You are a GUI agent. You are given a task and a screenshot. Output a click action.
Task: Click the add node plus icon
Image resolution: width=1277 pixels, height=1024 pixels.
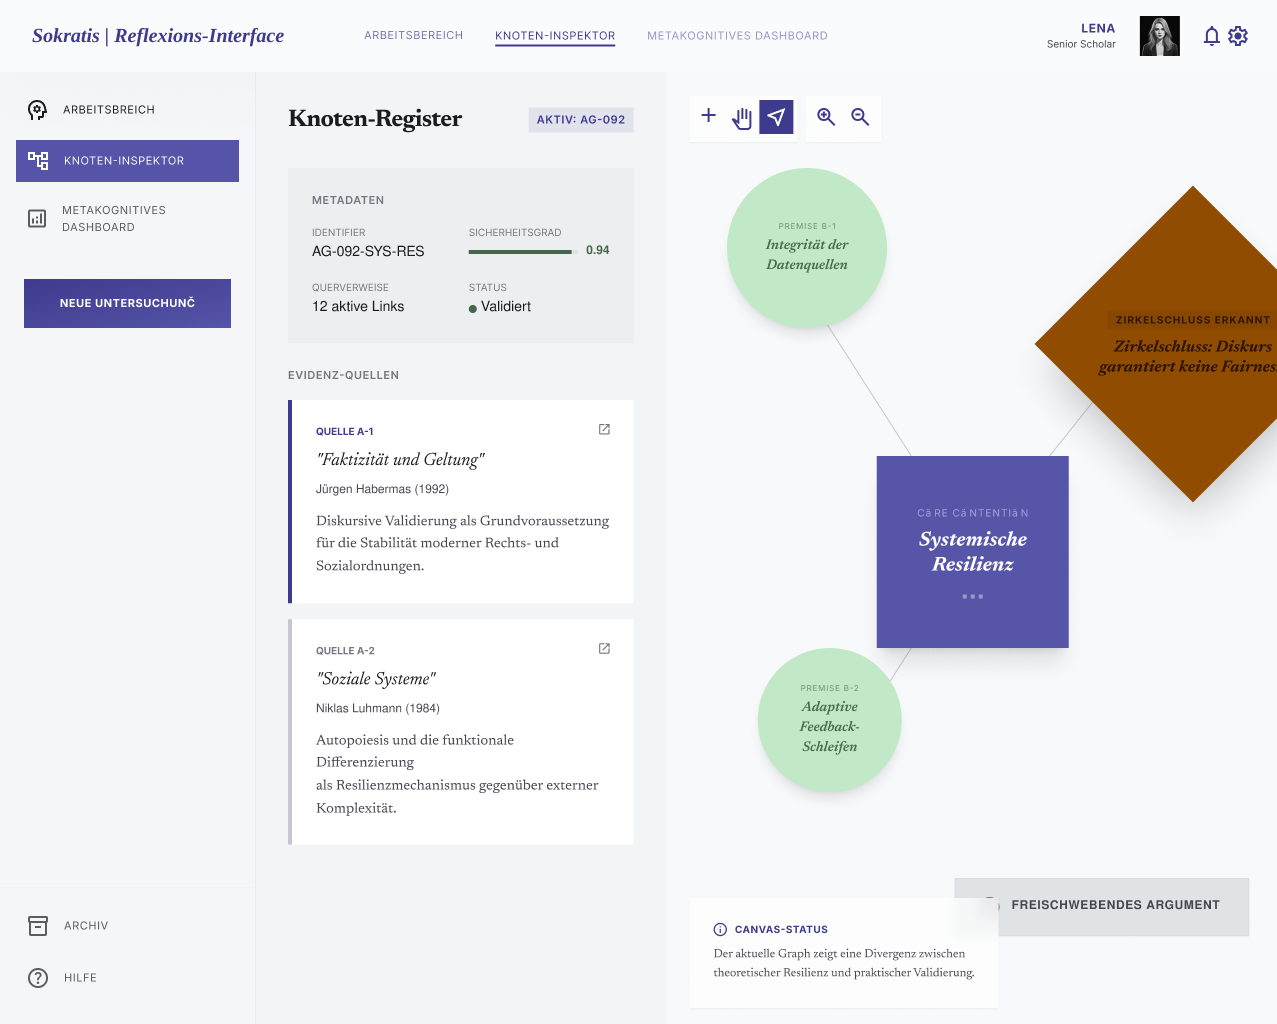[x=708, y=116]
